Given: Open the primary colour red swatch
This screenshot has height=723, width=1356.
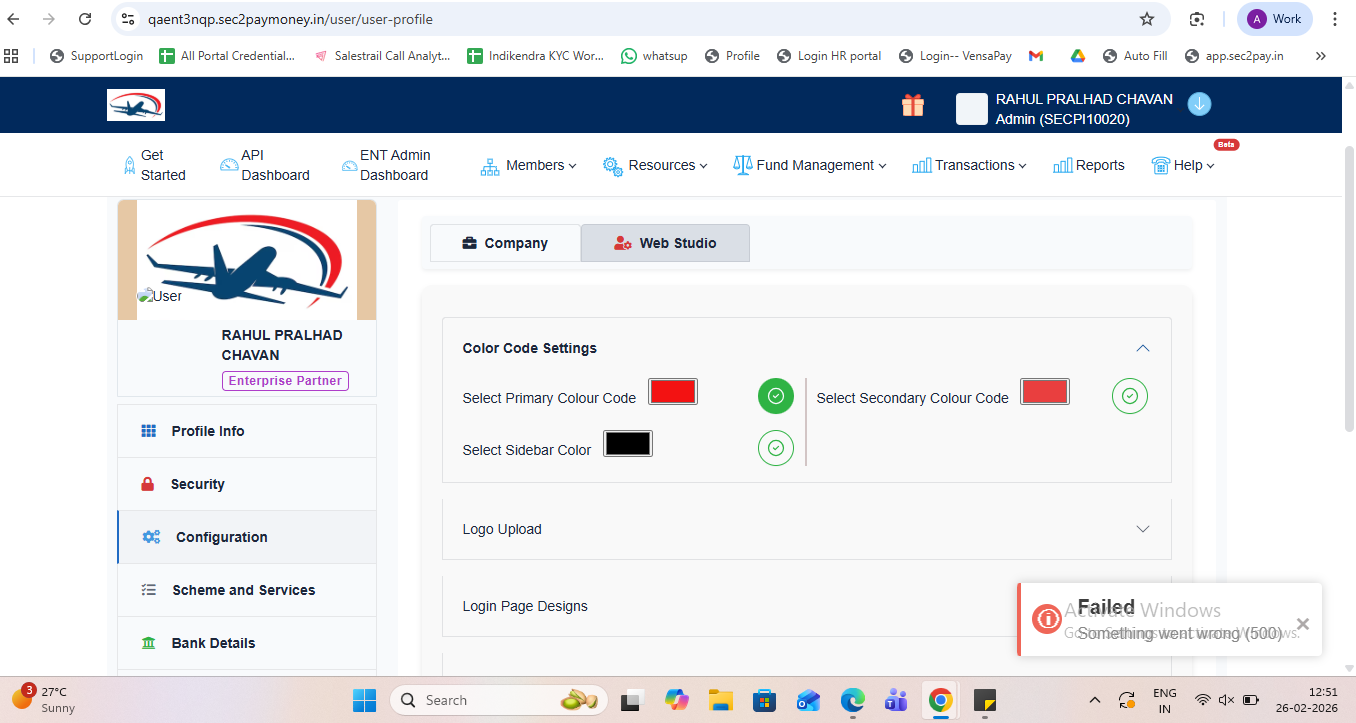Looking at the screenshot, I should coord(672,392).
